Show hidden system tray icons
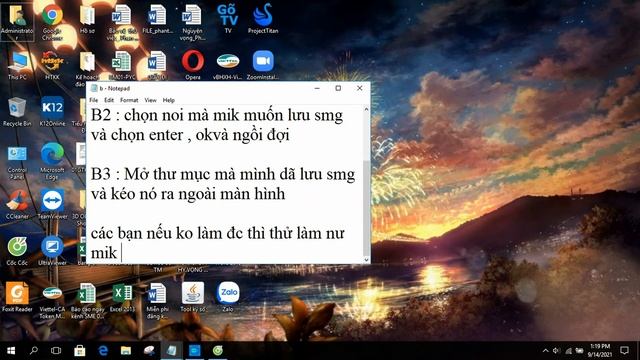640x360 pixels. pos(546,351)
